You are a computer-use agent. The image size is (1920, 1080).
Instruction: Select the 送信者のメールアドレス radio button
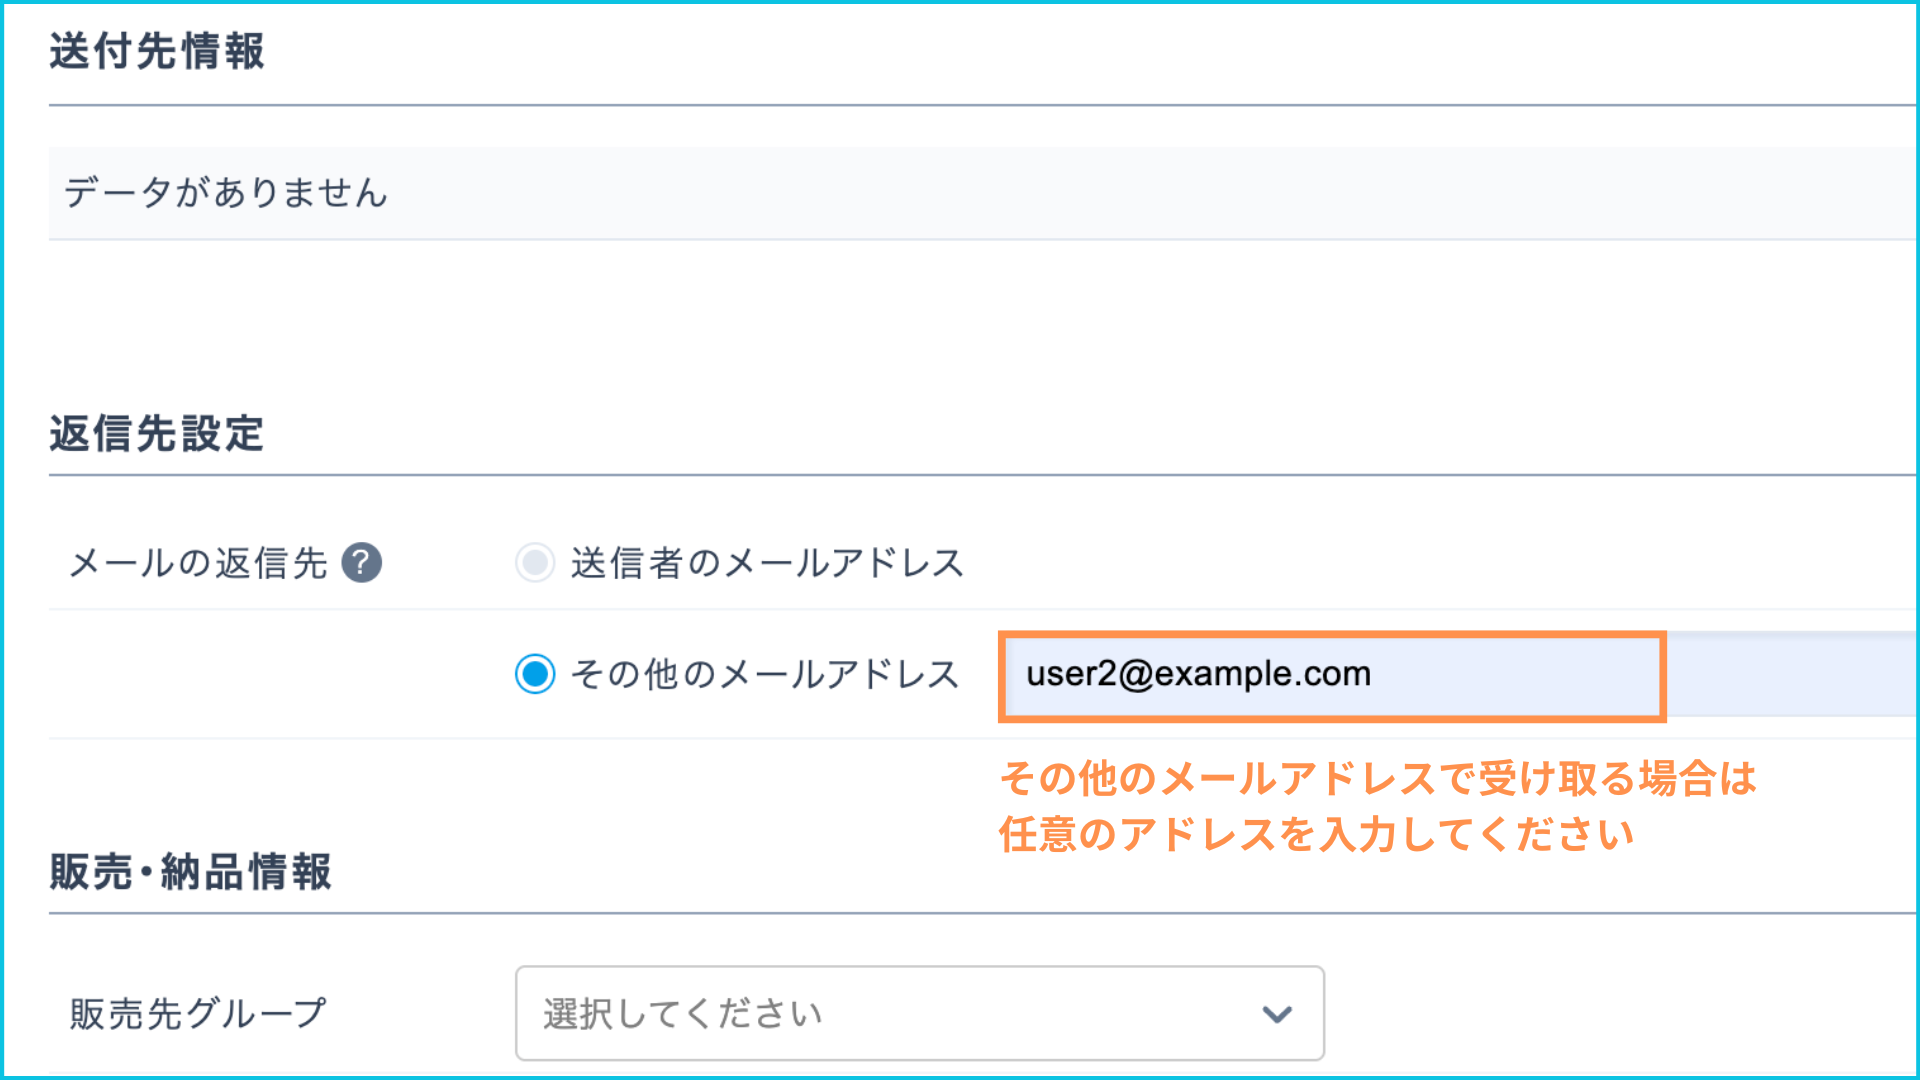(x=535, y=563)
